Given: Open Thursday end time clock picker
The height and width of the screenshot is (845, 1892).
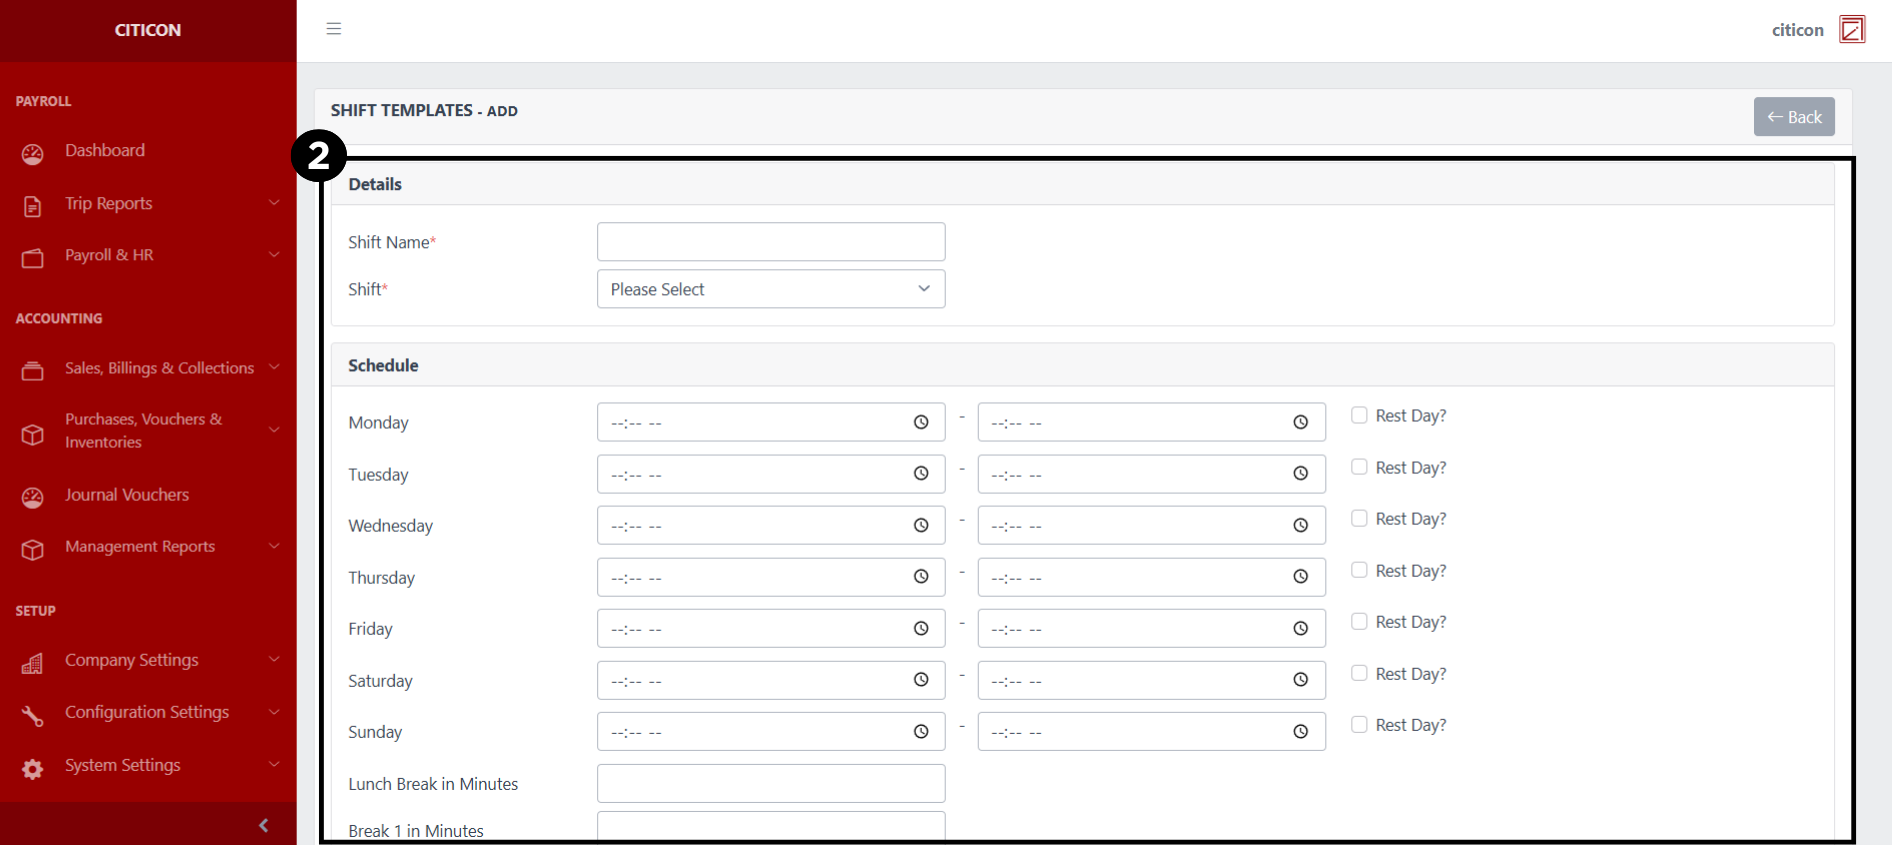Looking at the screenshot, I should [1300, 576].
